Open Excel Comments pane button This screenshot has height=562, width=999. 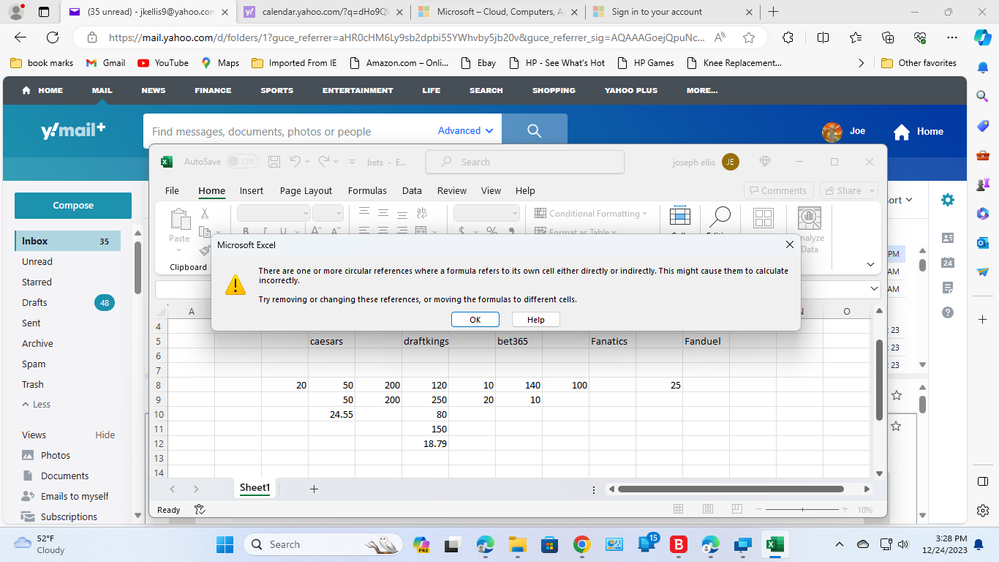(778, 191)
